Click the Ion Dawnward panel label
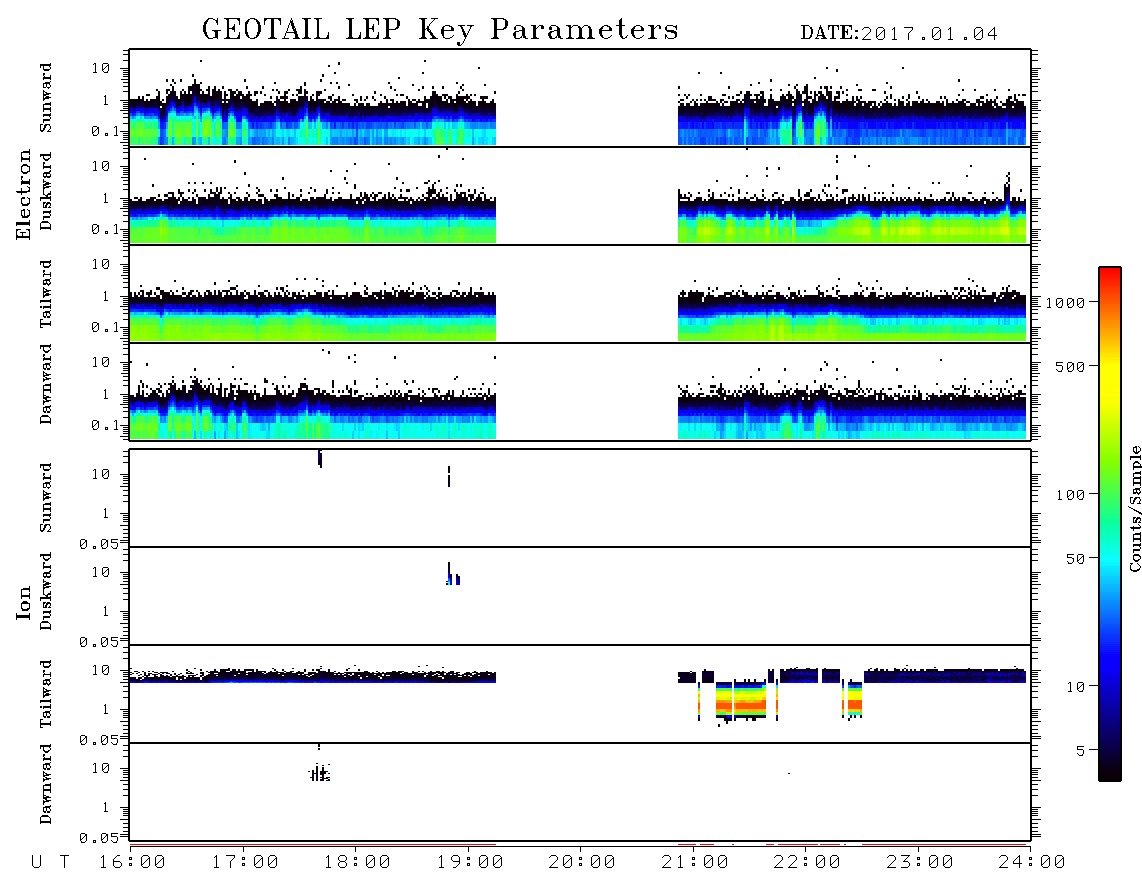 click(46, 783)
